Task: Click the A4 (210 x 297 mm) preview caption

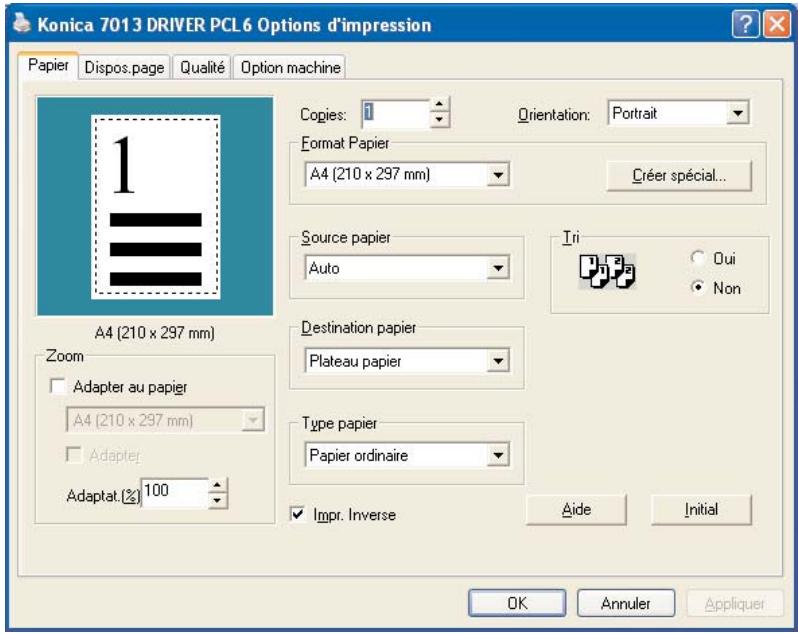Action: coord(155,333)
